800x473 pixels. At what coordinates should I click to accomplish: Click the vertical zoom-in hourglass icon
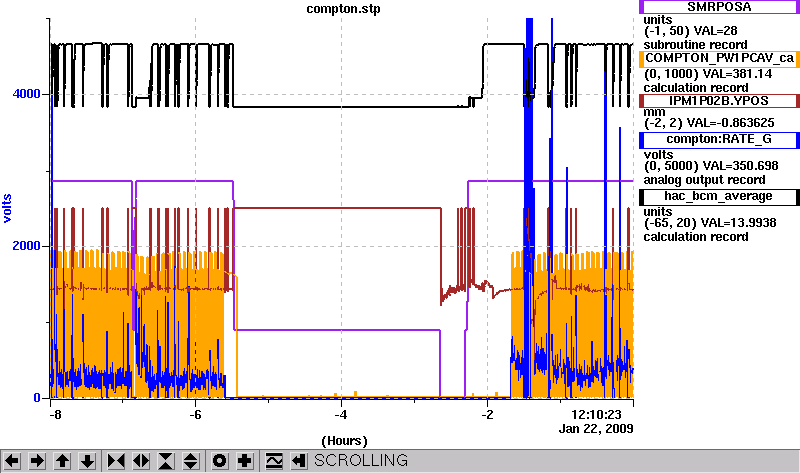pyautogui.click(x=166, y=461)
